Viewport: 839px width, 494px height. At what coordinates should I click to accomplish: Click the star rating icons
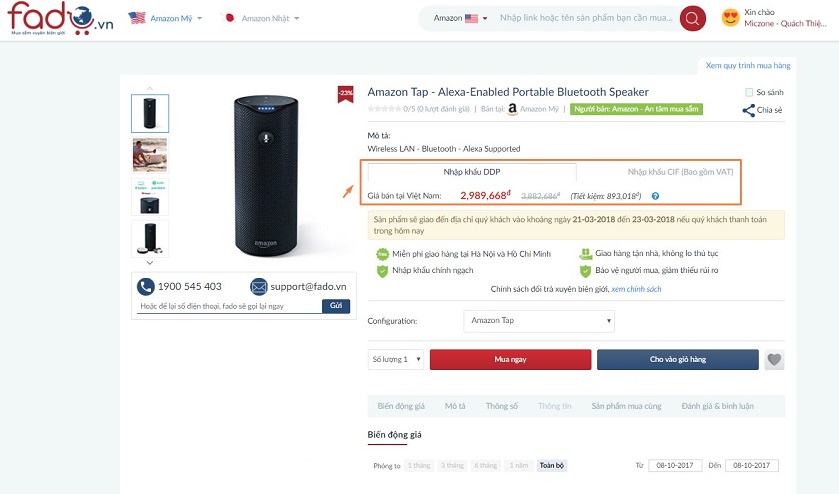pyautogui.click(x=384, y=109)
